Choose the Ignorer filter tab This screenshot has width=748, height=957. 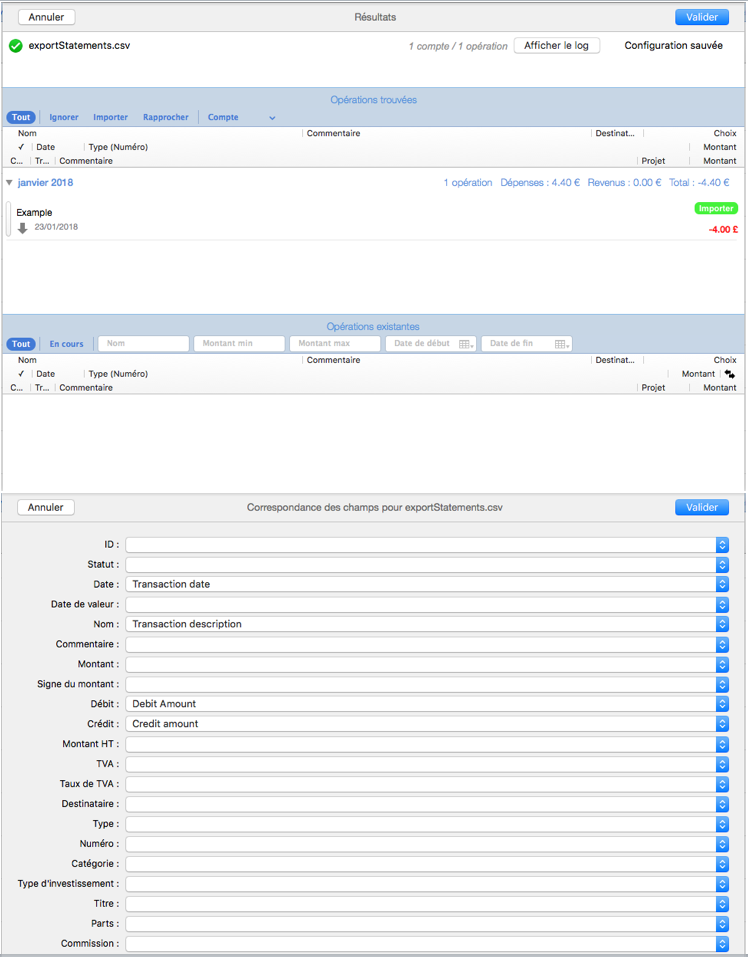[64, 117]
